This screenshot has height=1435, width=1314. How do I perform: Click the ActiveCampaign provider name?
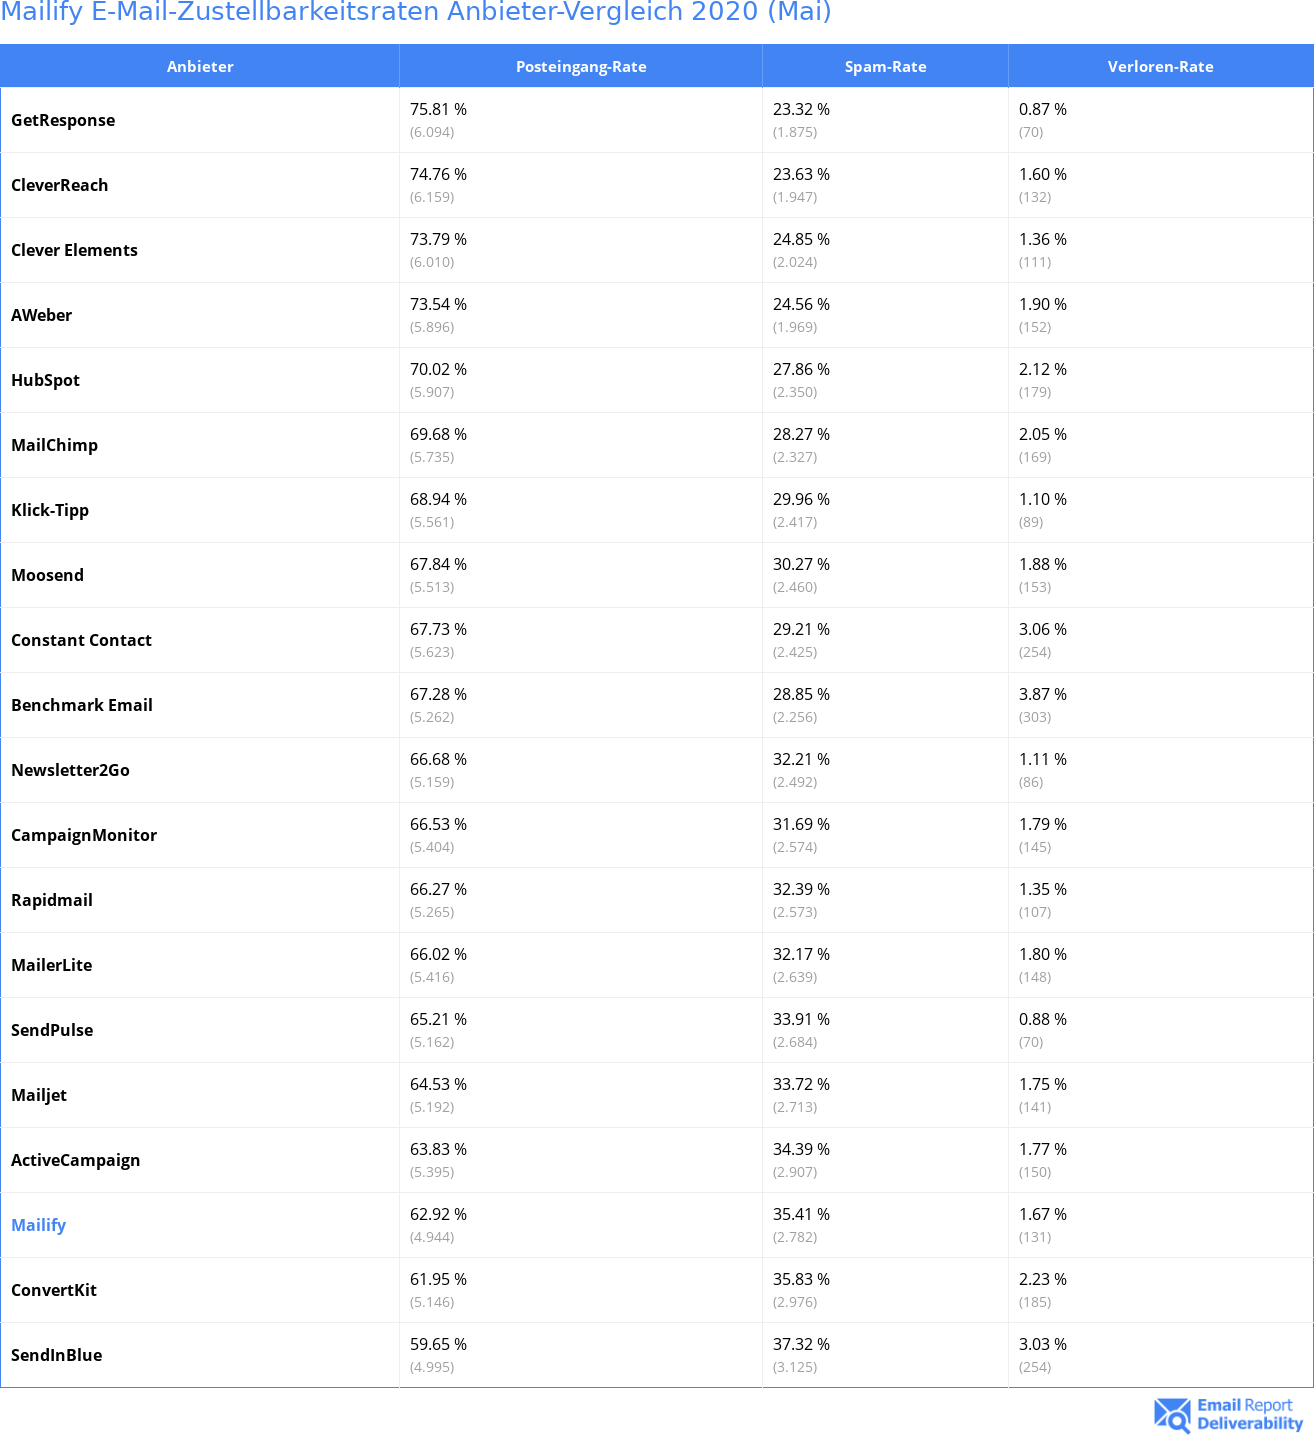(75, 1160)
